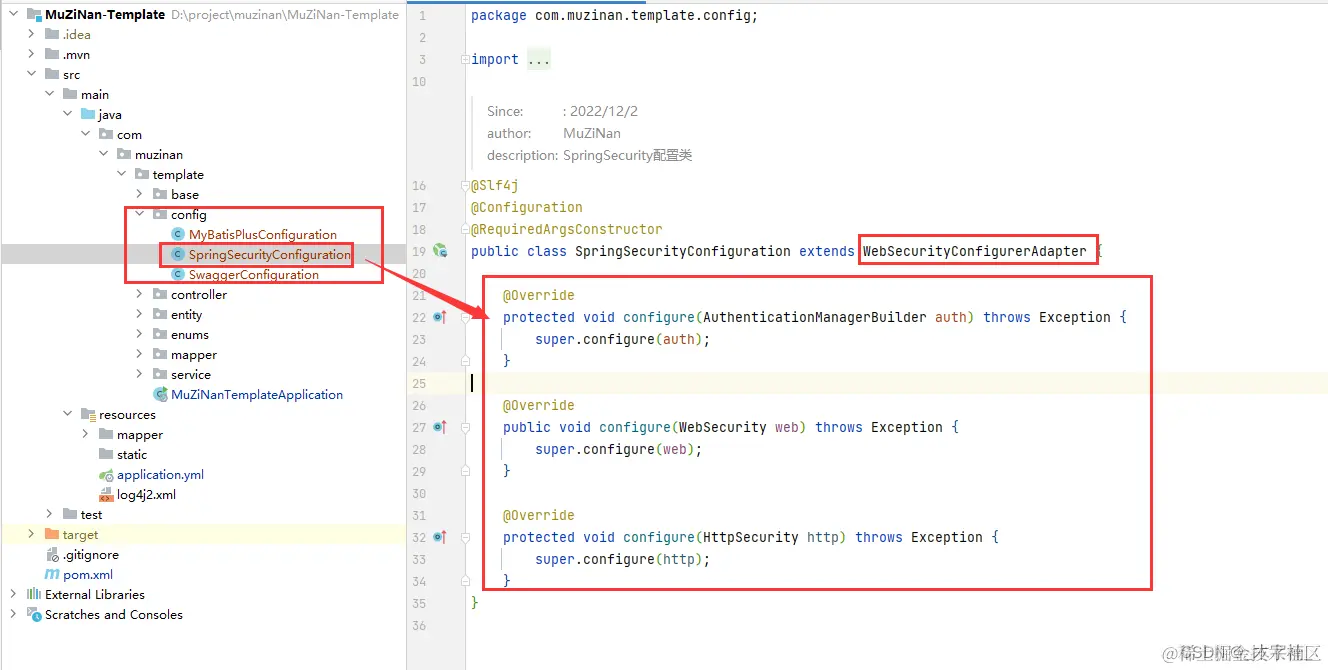
Task: Click WebSecurity parameter type at line 27
Action: pos(723,427)
